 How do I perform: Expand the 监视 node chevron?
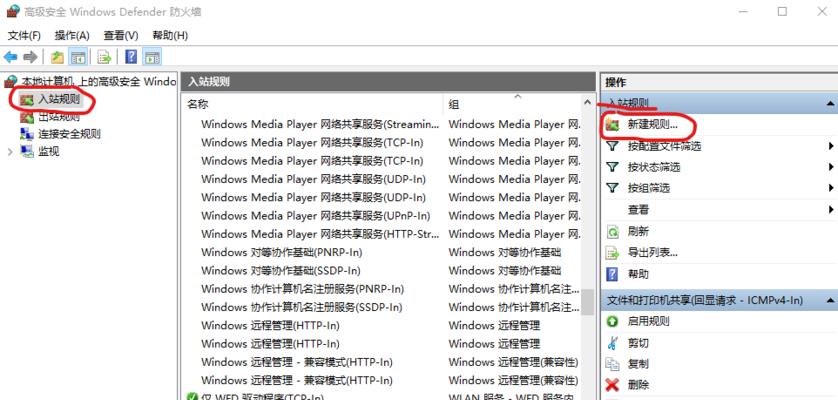[10, 152]
